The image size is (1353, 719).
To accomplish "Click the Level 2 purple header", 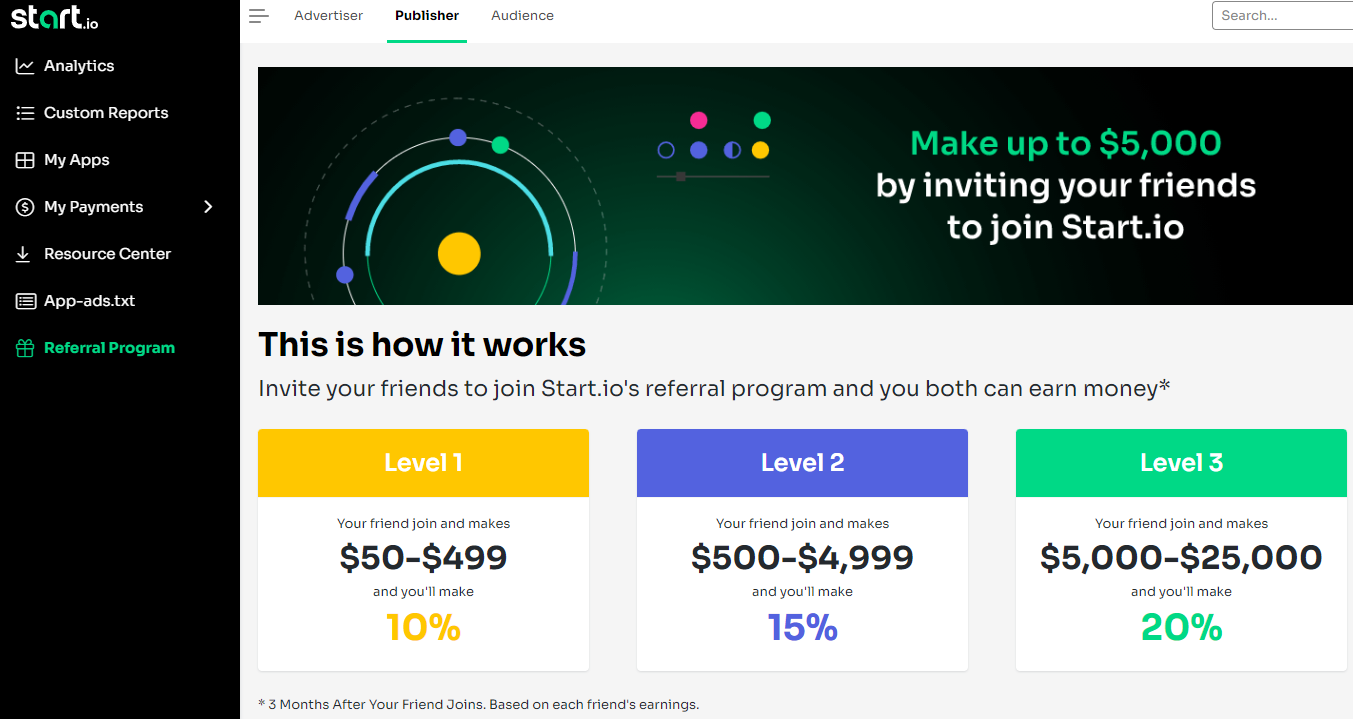I will [x=802, y=463].
